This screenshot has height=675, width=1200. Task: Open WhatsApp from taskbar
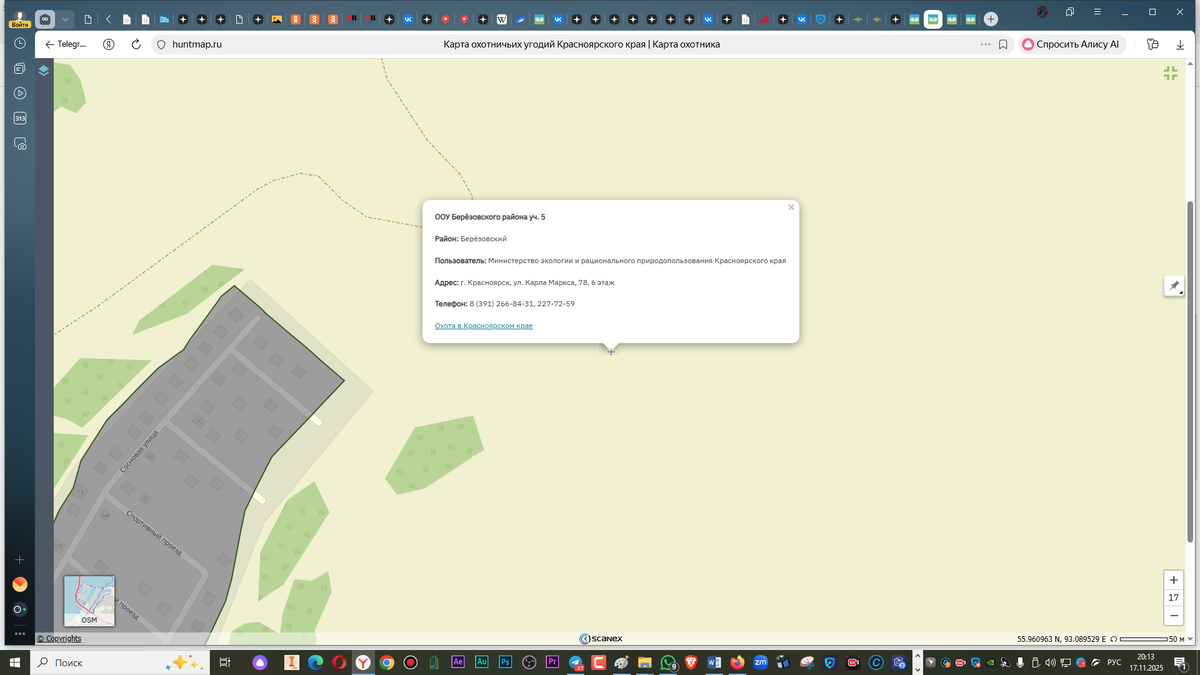click(x=668, y=662)
